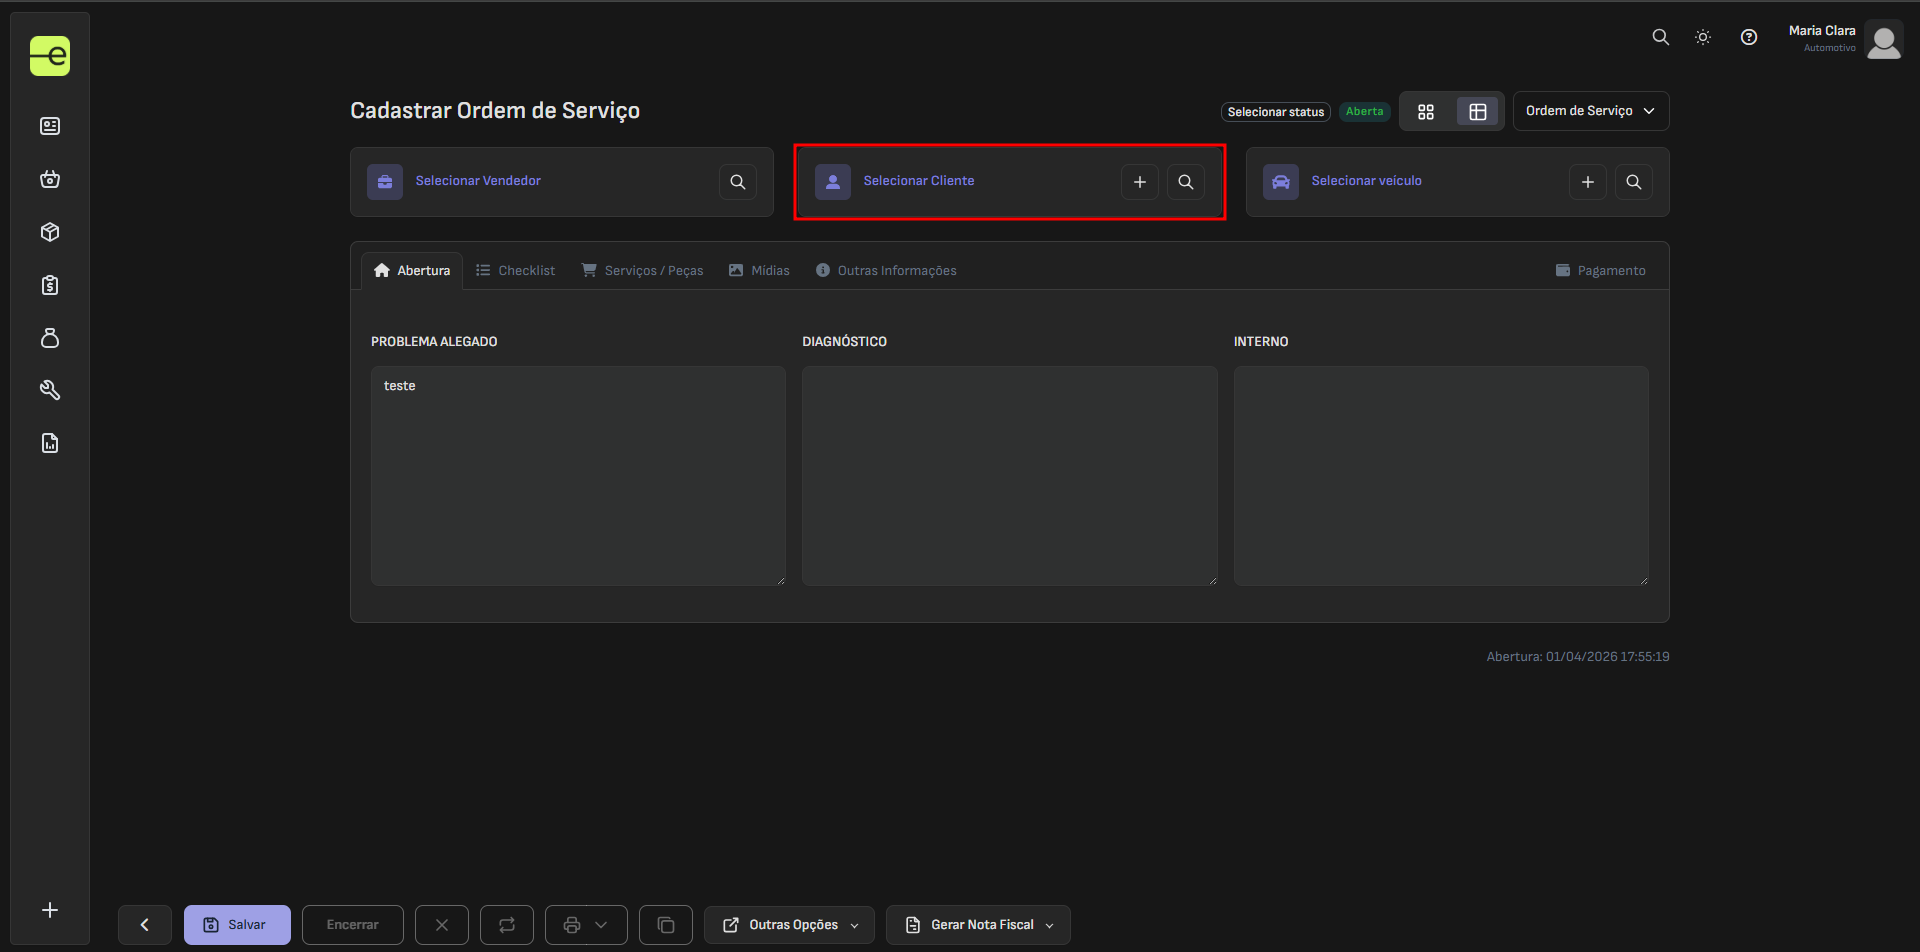Toggle light/dark theme sun icon
Viewport: 1920px width, 952px height.
pyautogui.click(x=1703, y=37)
